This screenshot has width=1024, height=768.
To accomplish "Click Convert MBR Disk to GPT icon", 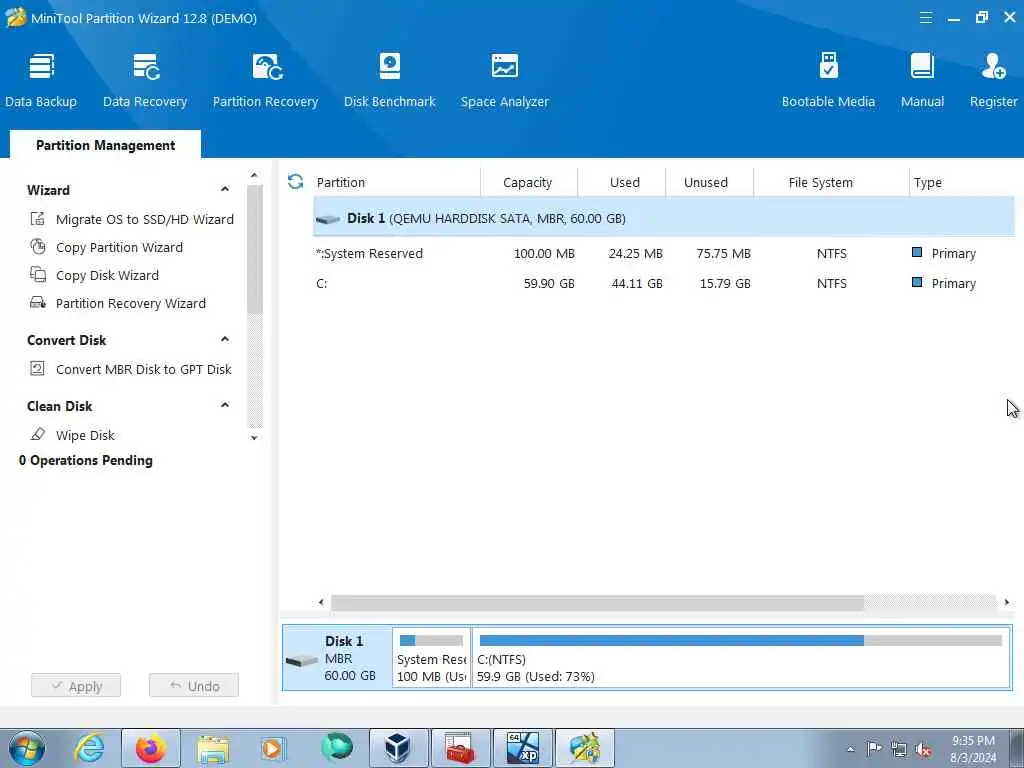I will point(38,369).
